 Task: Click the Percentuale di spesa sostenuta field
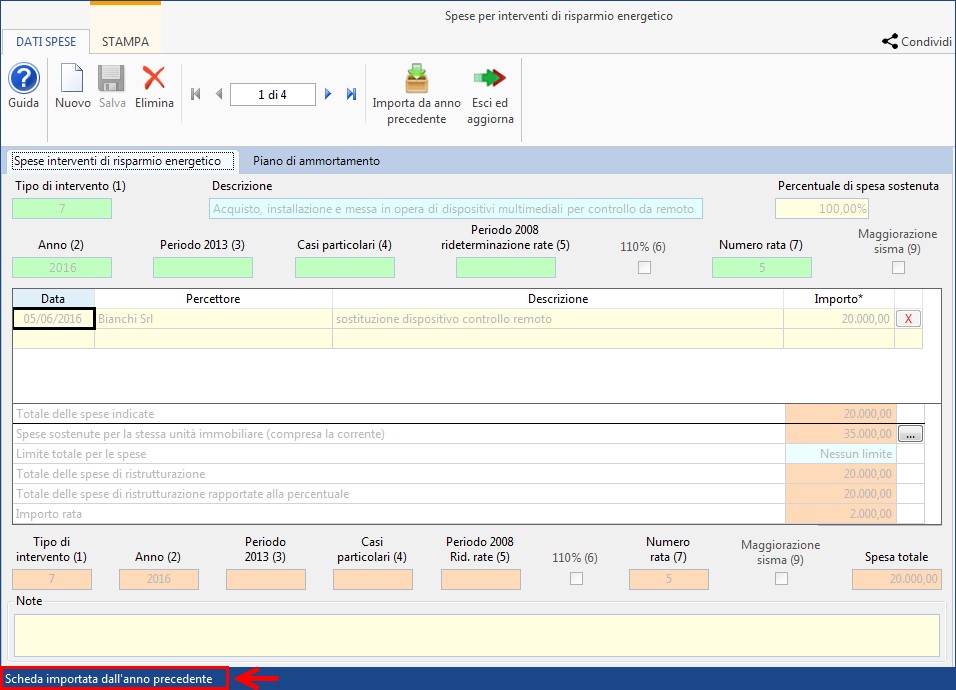pos(822,208)
